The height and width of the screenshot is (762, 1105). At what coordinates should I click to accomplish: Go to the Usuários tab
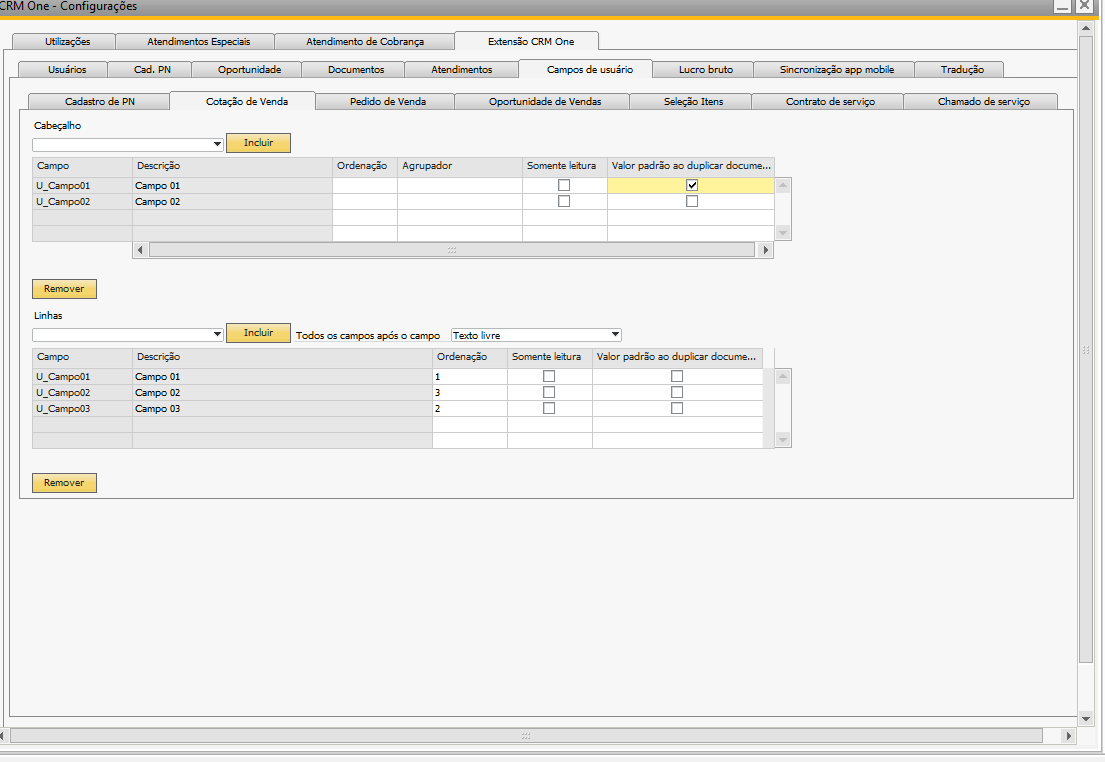click(67, 70)
